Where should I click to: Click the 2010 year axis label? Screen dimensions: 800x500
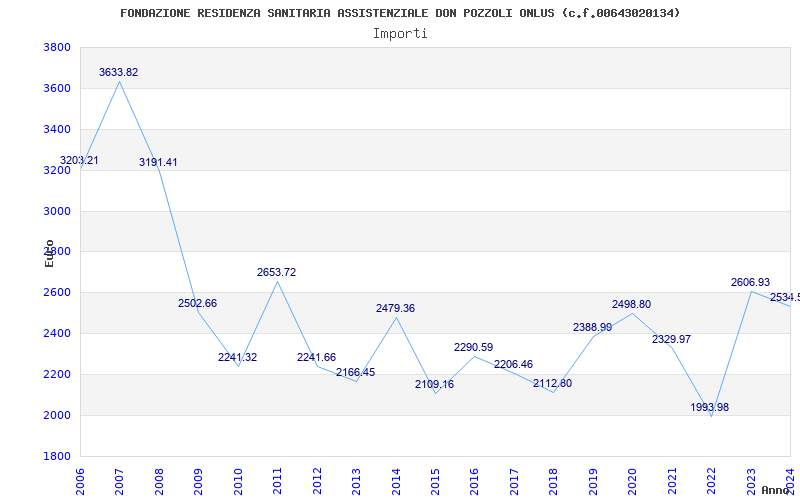coord(238,482)
